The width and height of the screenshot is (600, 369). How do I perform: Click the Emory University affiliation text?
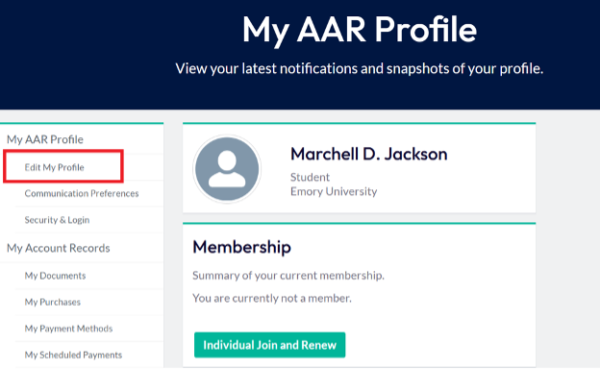pyautogui.click(x=334, y=191)
